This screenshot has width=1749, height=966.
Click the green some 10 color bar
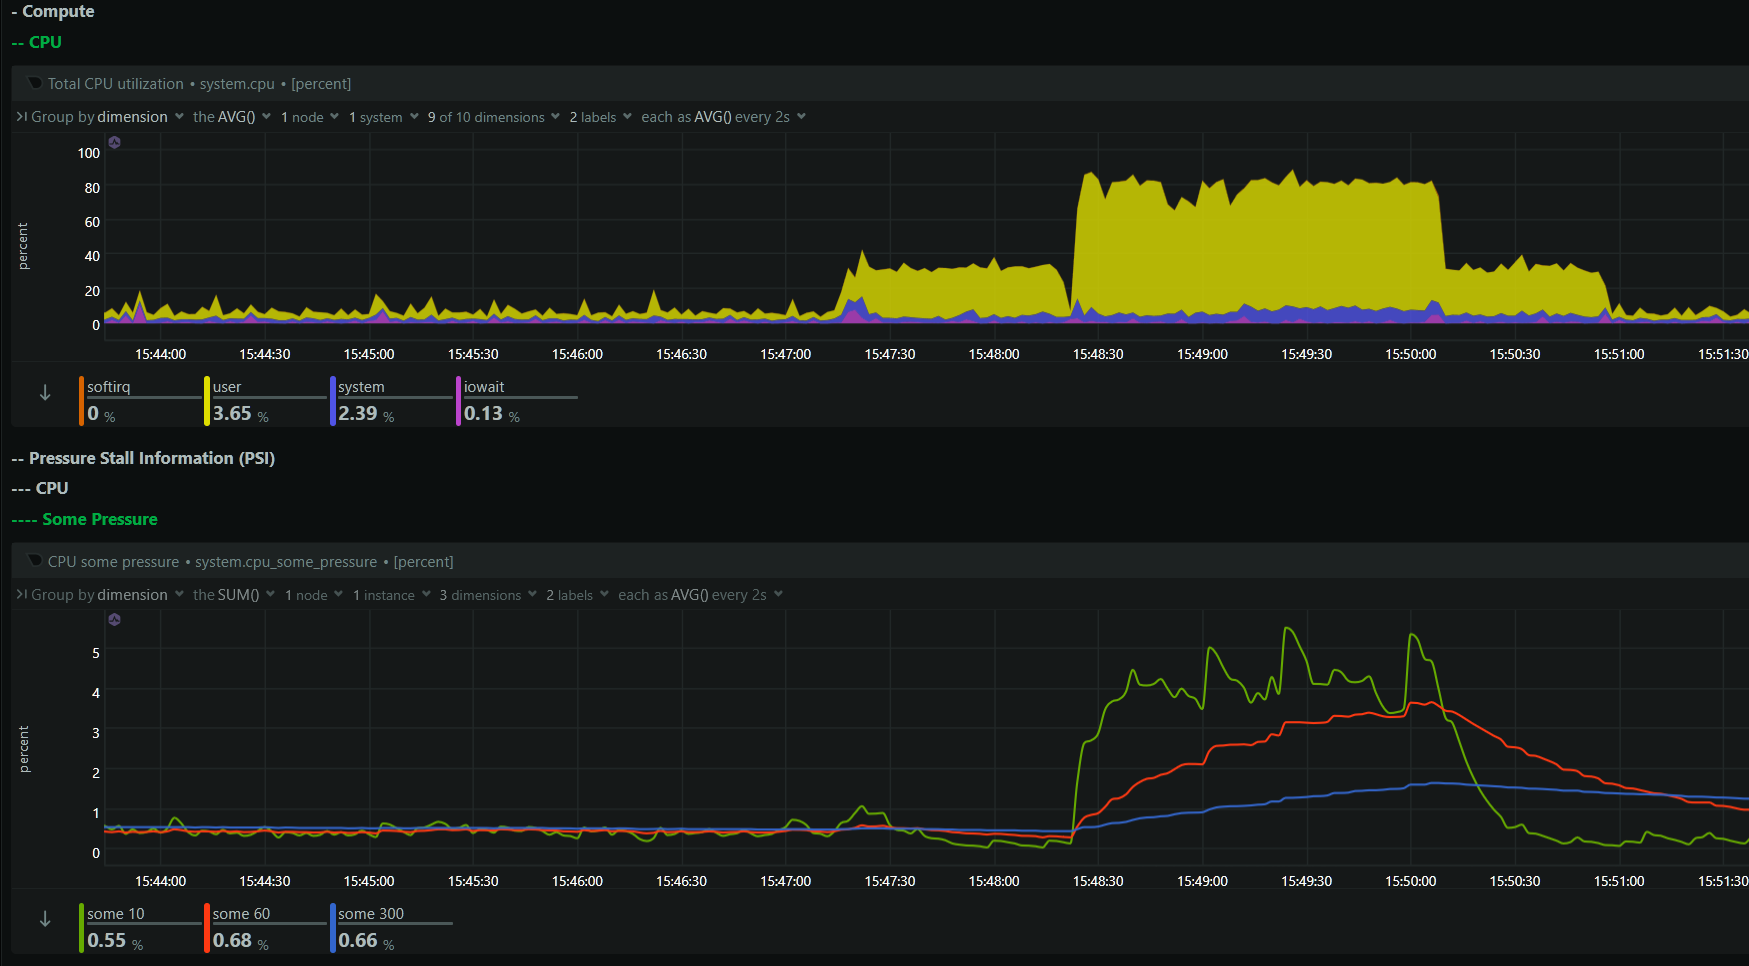(81, 928)
